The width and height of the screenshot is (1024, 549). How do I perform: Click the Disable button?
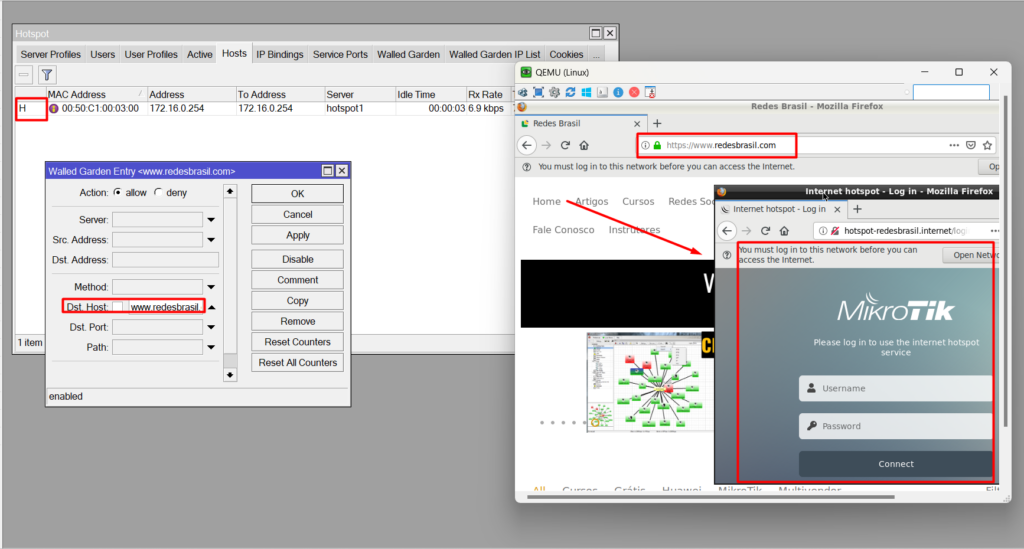297,259
